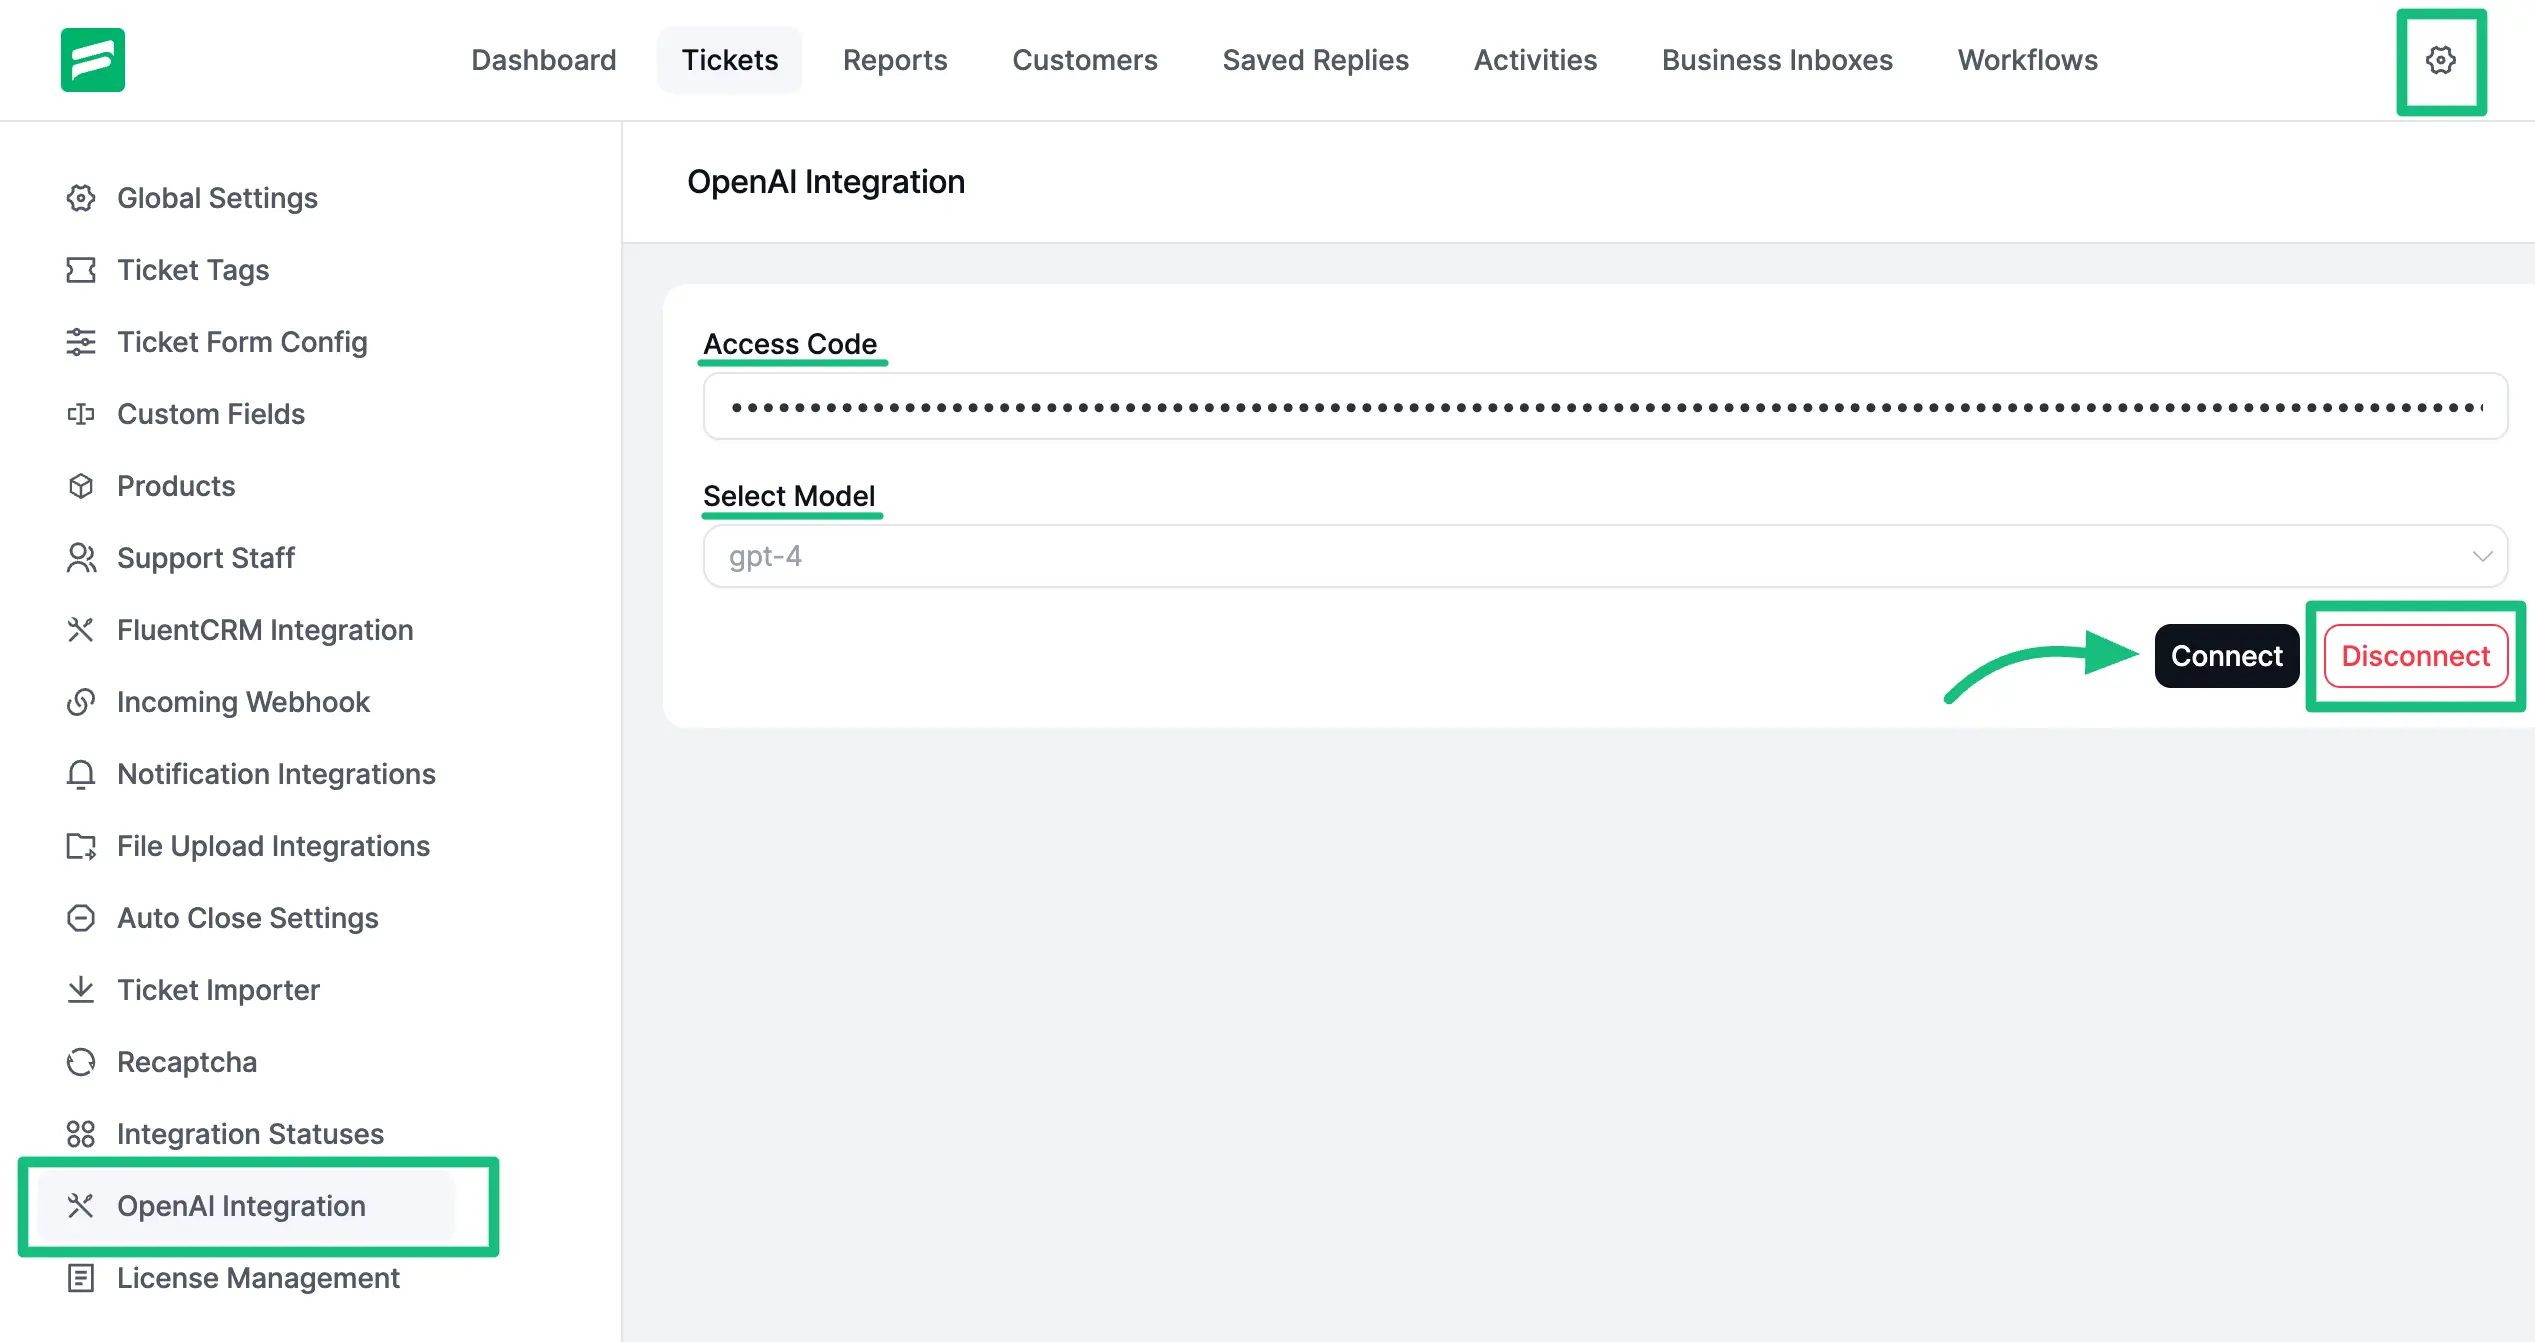This screenshot has width=2535, height=1342.
Task: Click the Support Staff people icon
Action: (x=81, y=558)
